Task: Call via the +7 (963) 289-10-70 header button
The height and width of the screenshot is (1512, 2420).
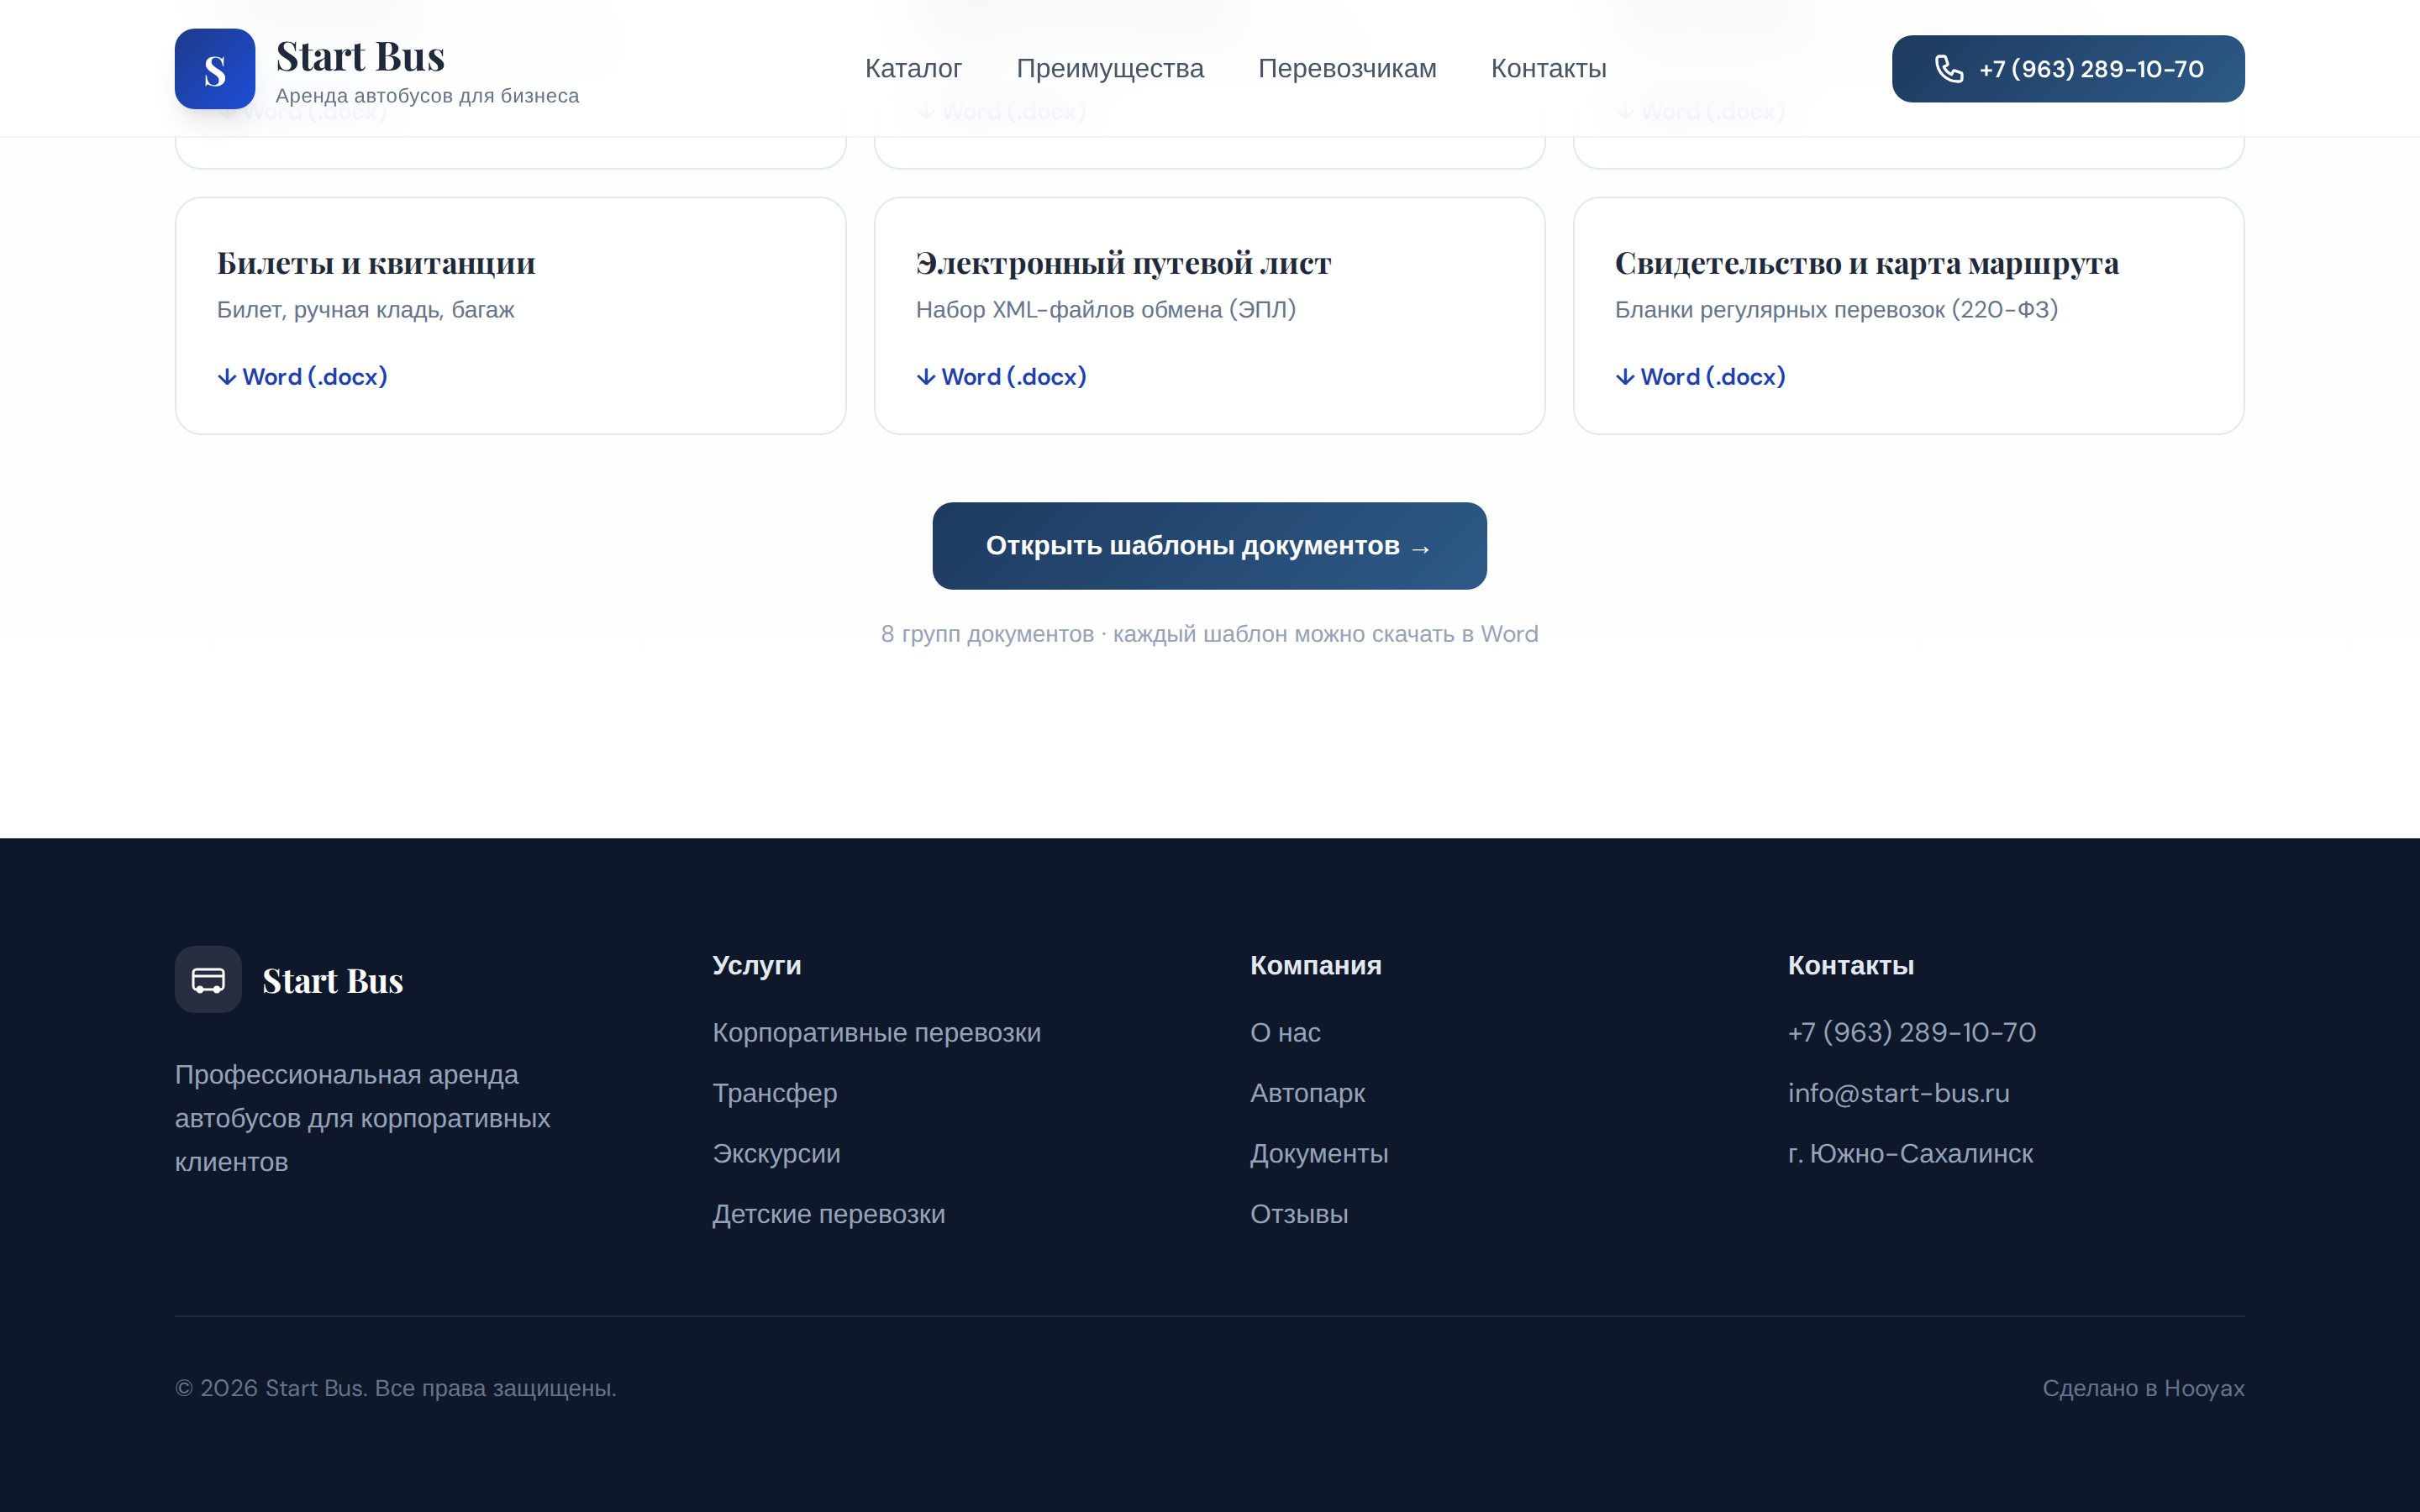Action: tap(2068, 69)
